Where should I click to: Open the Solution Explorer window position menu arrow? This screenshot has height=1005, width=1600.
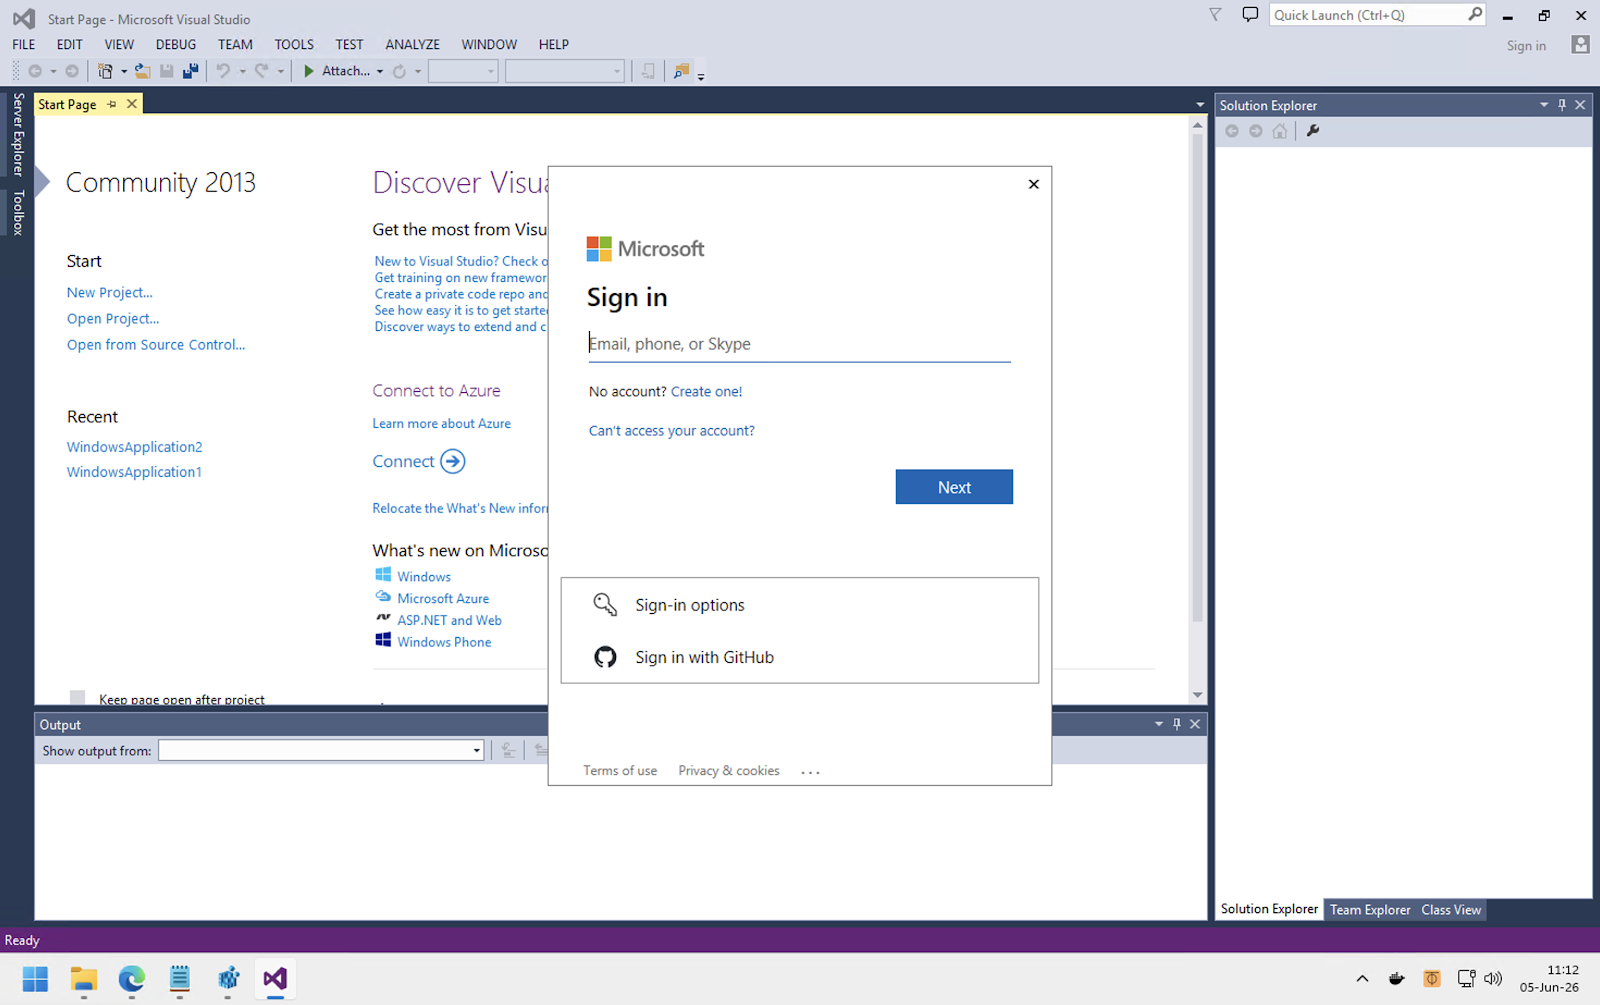tap(1544, 105)
